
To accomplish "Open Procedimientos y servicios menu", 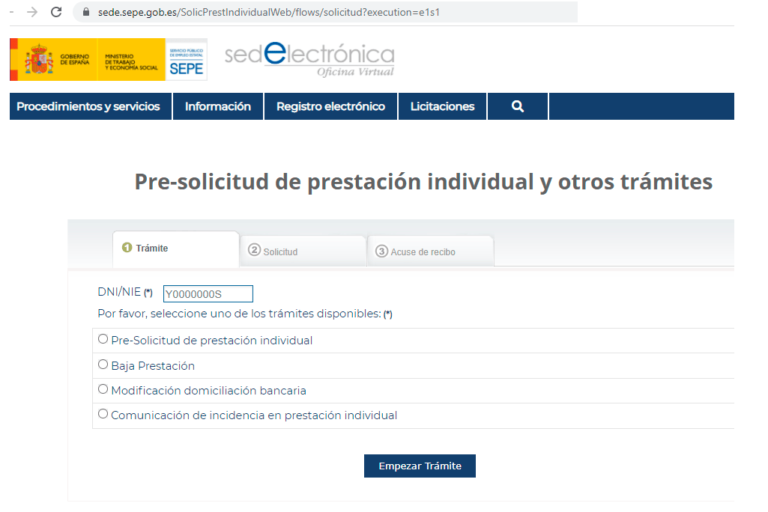I will [91, 106].
